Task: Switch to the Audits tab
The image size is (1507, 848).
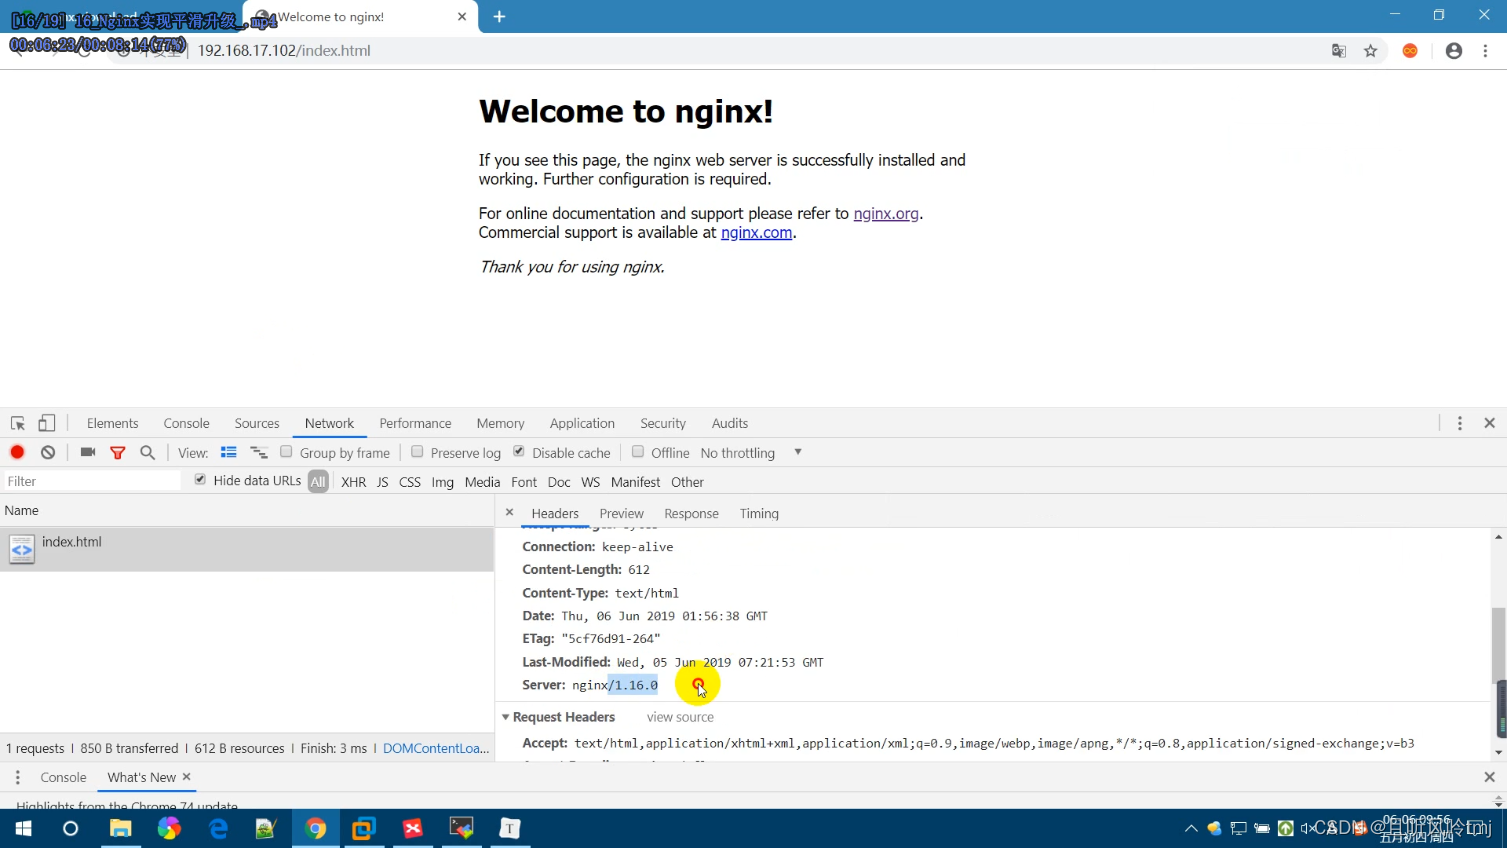Action: [x=730, y=423]
